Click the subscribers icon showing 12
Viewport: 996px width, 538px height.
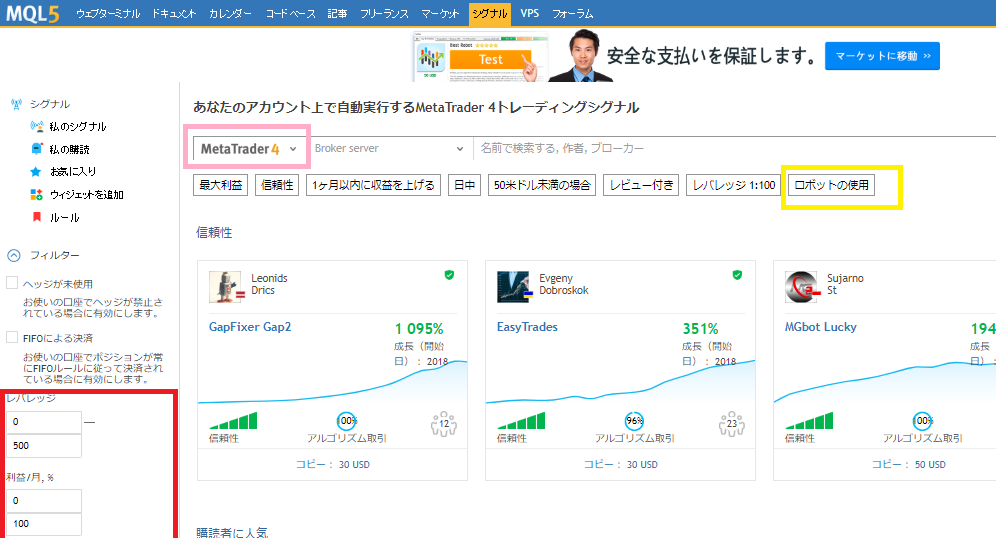[x=443, y=423]
